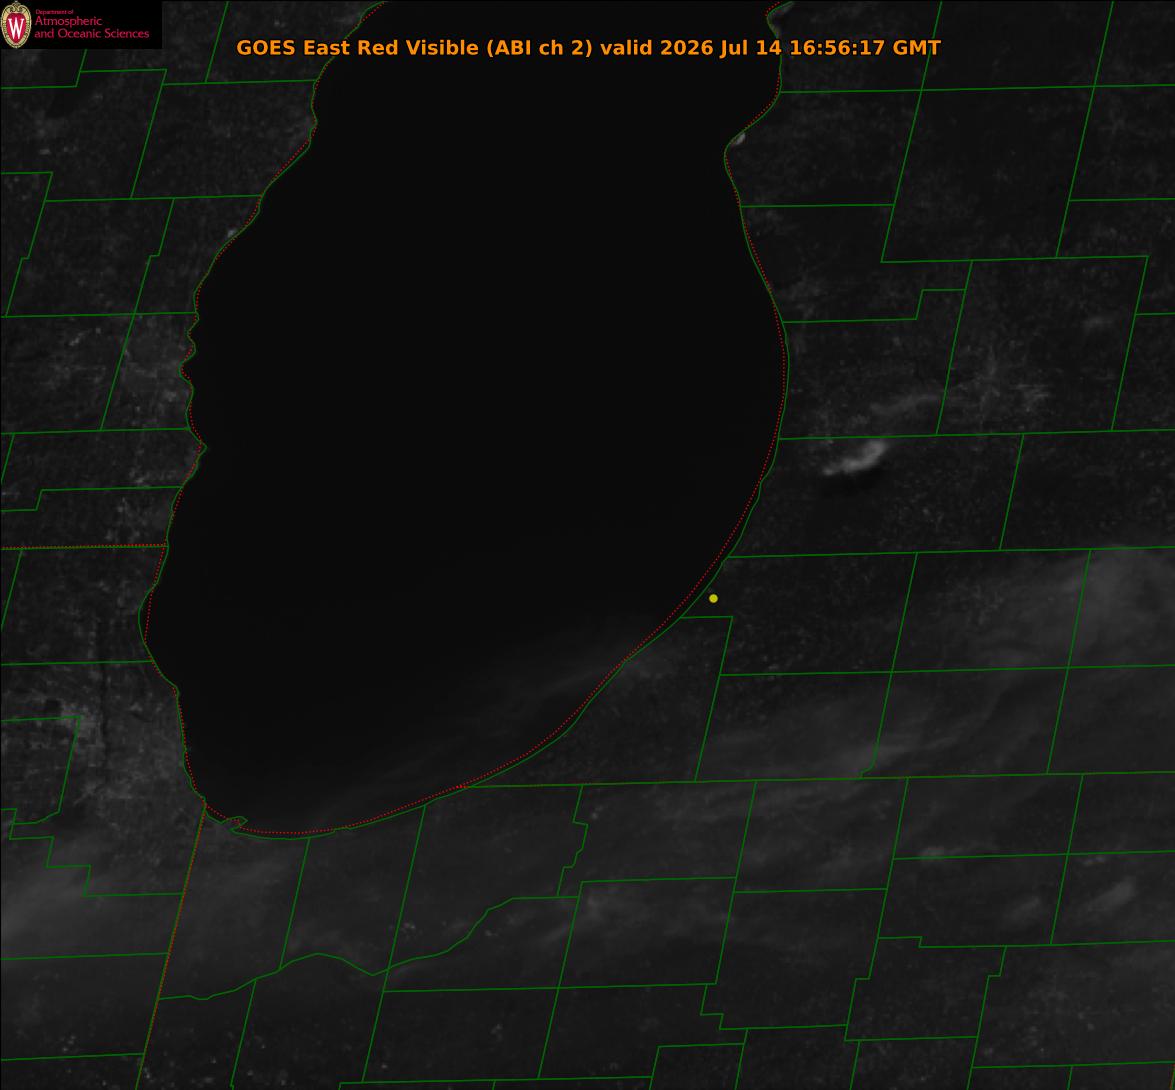Viewport: 1175px width, 1090px height.
Task: Click the diagonal red dotted border below the lake
Action: click(x=172, y=944)
